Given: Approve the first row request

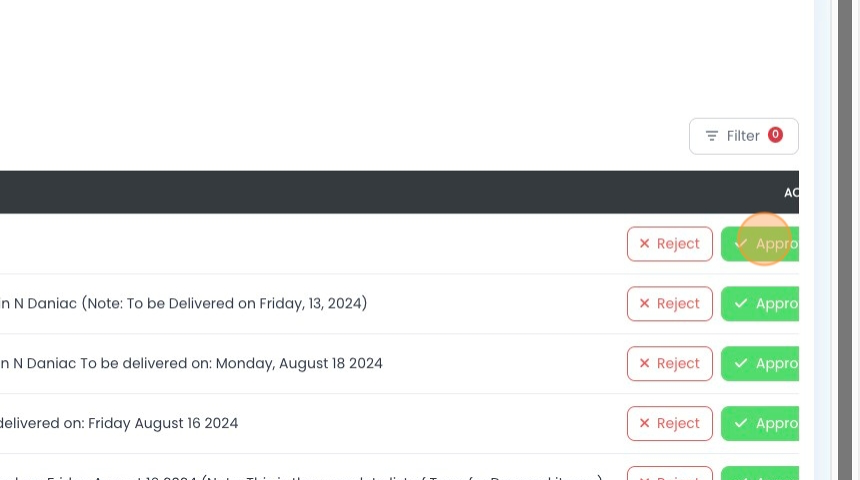Looking at the screenshot, I should [760, 244].
